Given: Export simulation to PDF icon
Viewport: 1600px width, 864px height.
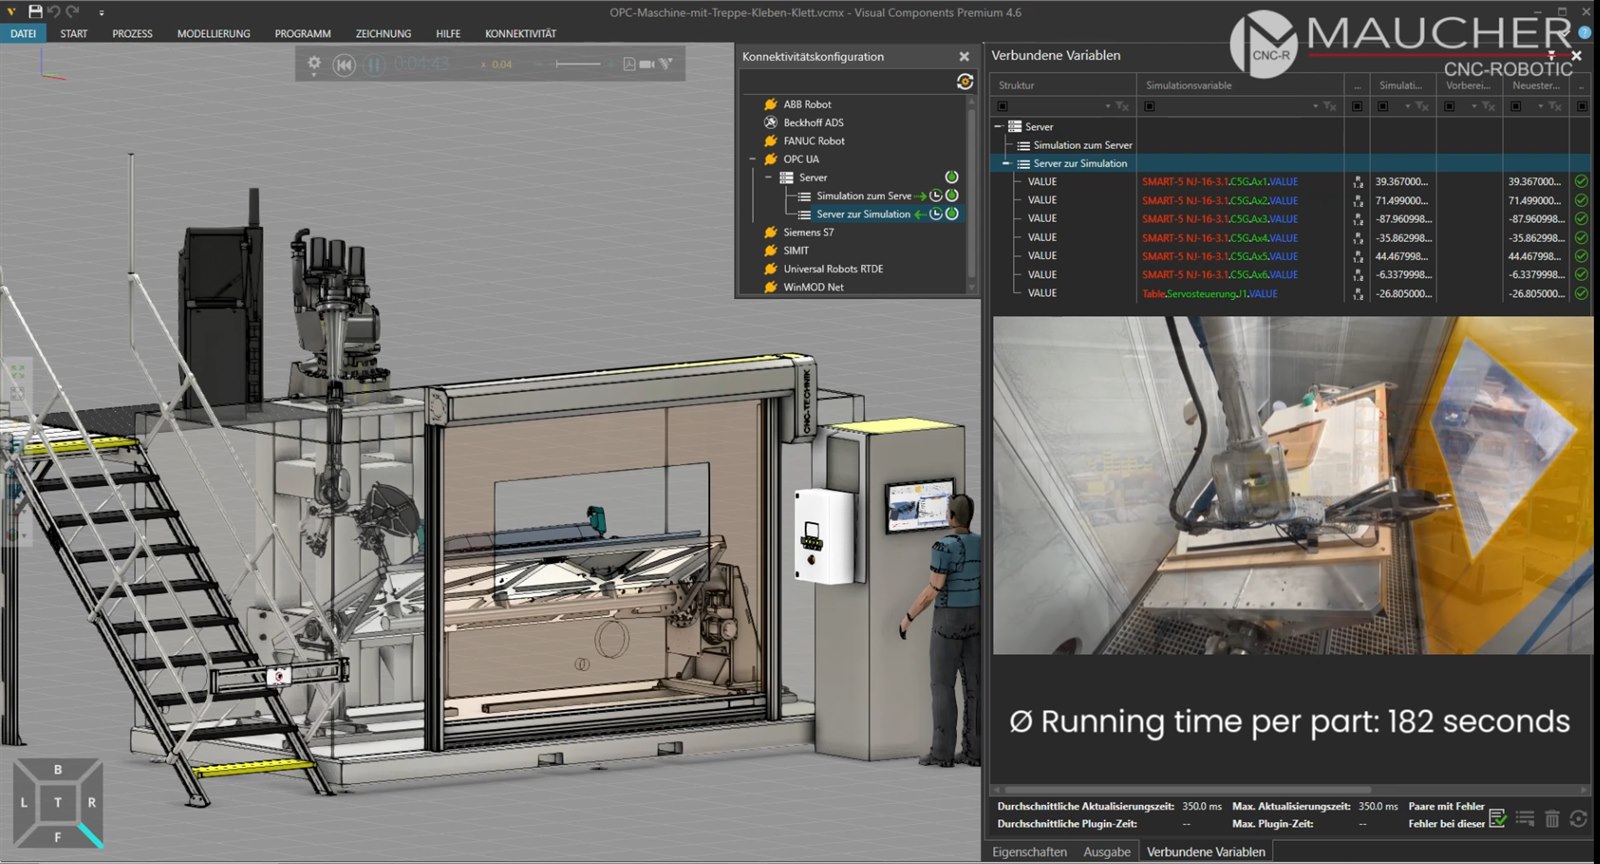Looking at the screenshot, I should tap(629, 64).
